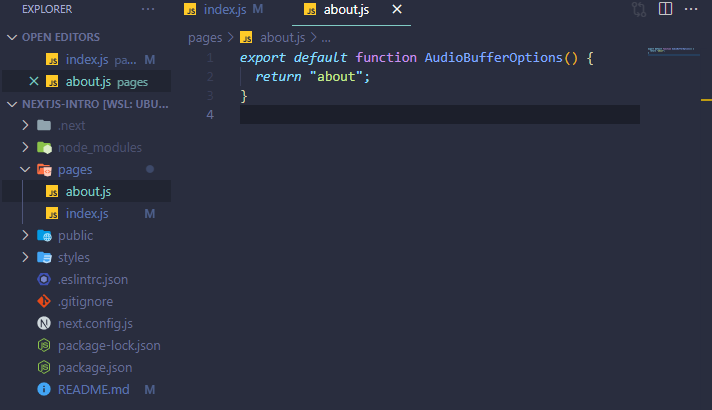Click the Split Editor Right icon

665,10
